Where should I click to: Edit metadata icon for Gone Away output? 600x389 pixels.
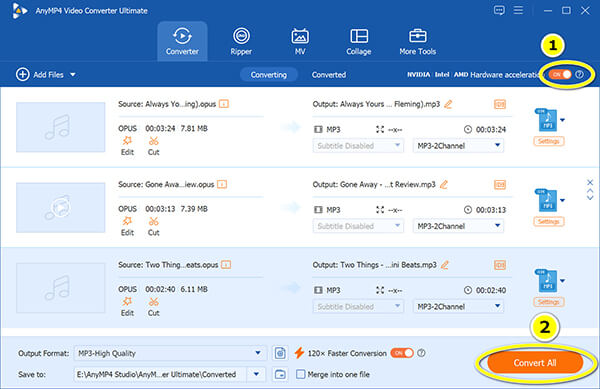coord(500,184)
